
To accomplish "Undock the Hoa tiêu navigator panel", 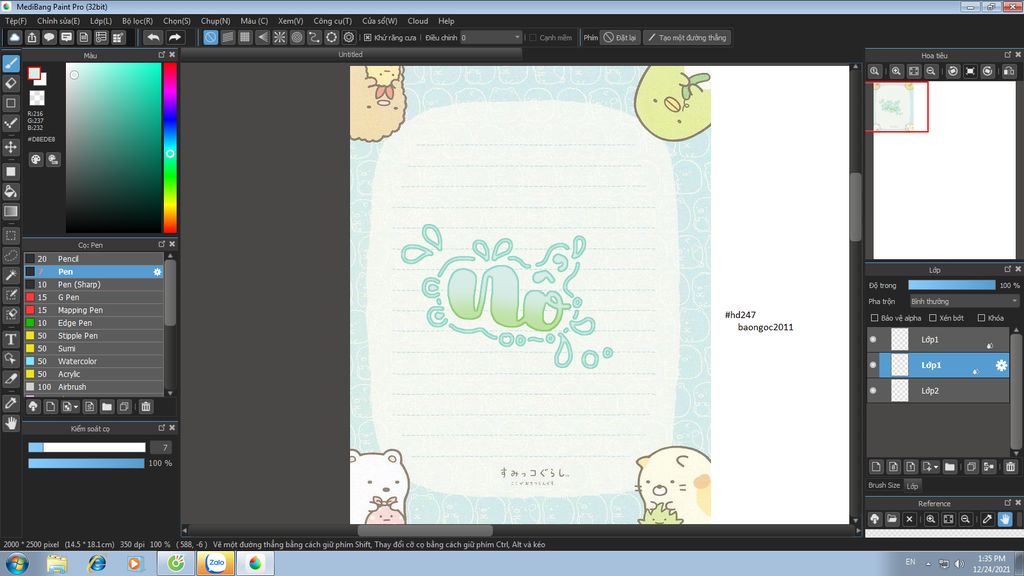I will point(1007,55).
